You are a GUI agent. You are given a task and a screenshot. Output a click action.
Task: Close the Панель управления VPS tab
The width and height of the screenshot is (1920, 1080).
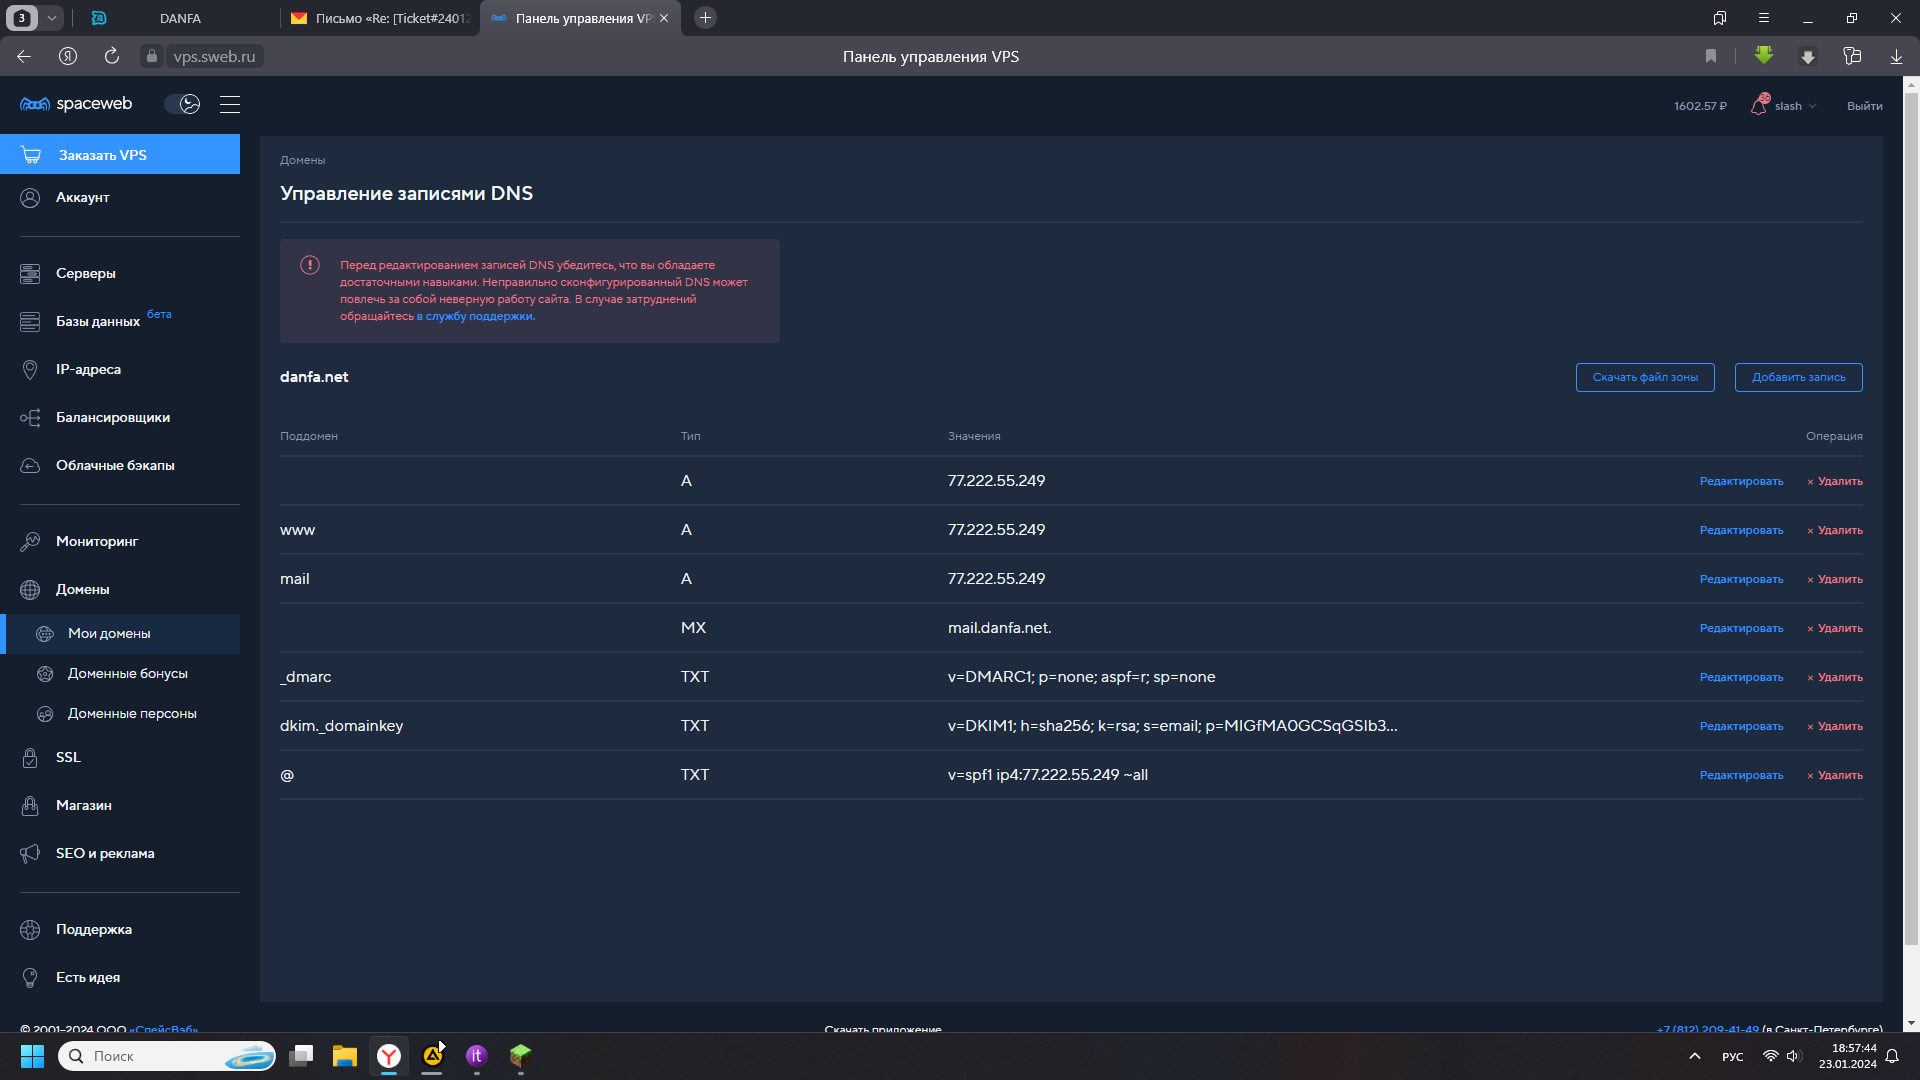pos(664,18)
